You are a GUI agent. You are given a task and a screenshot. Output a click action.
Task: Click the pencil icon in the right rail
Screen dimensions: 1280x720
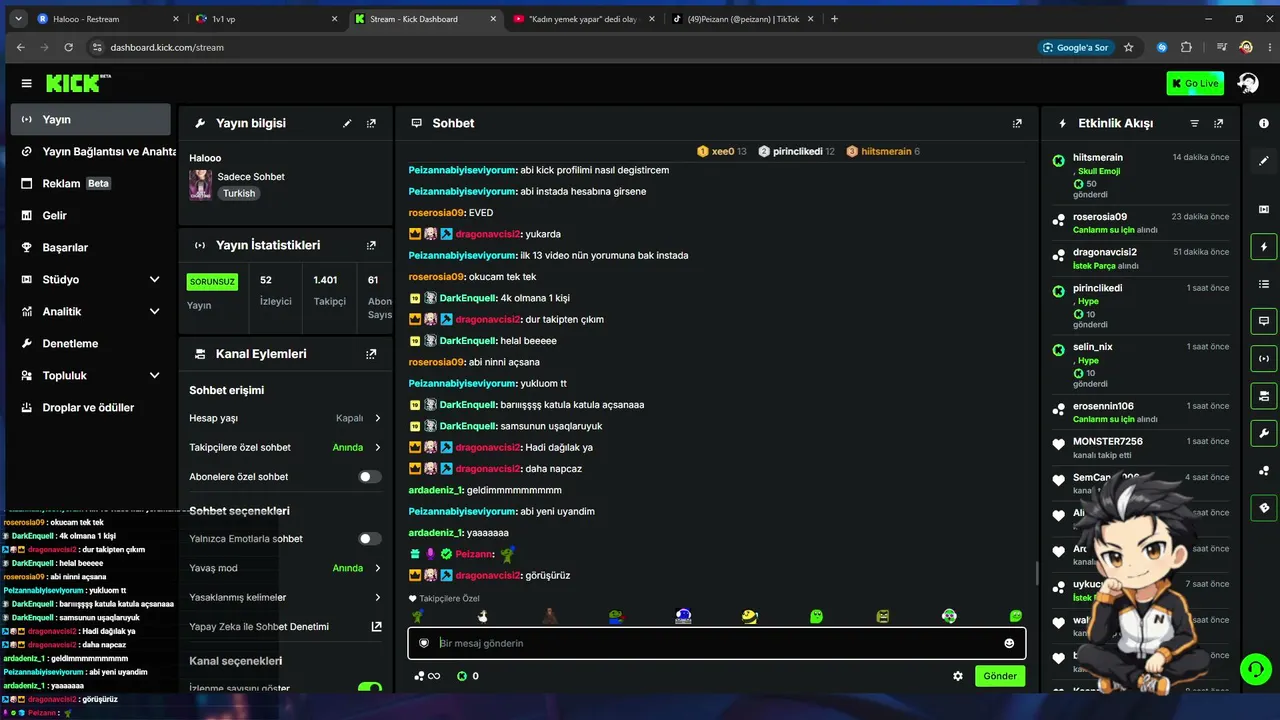click(1264, 160)
